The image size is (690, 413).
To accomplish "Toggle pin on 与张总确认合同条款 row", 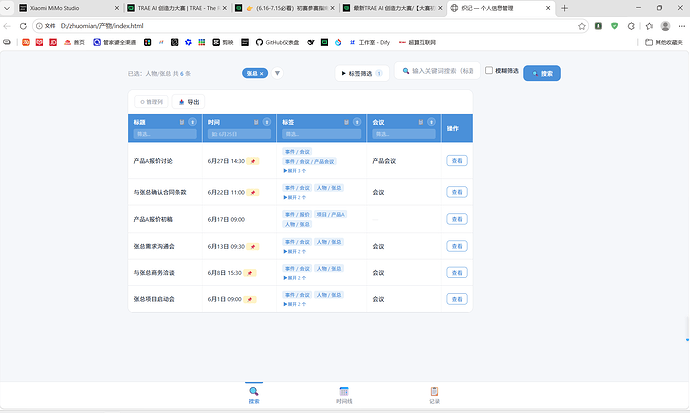I will 253,193.
